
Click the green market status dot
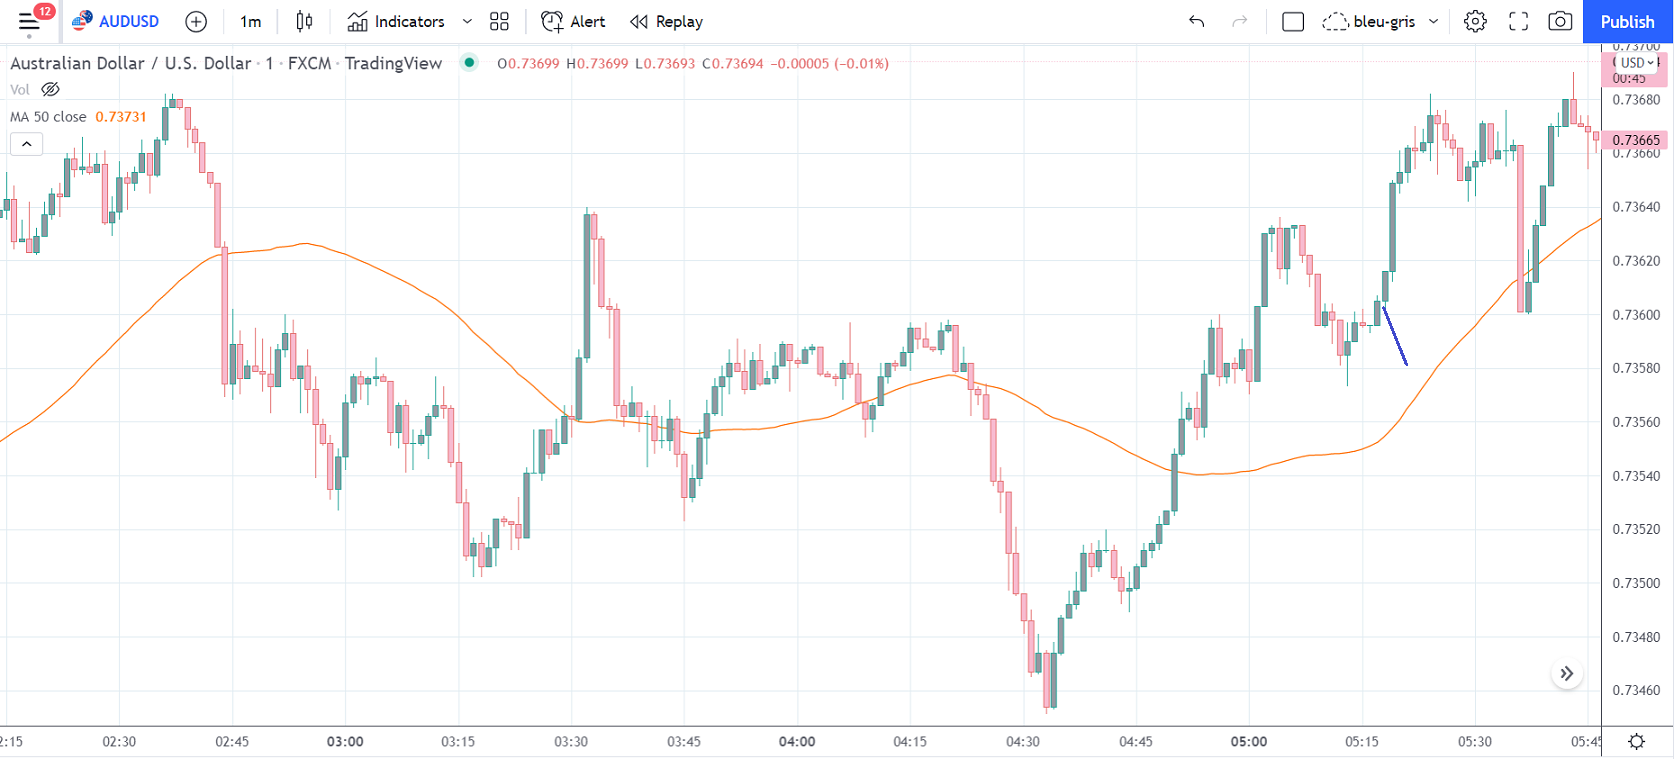click(469, 63)
